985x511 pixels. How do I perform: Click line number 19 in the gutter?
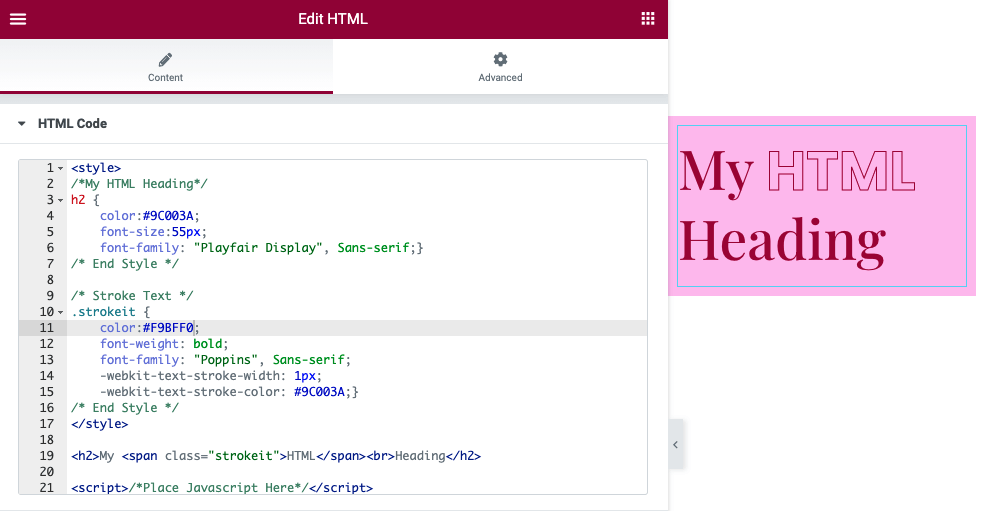pyautogui.click(x=47, y=456)
